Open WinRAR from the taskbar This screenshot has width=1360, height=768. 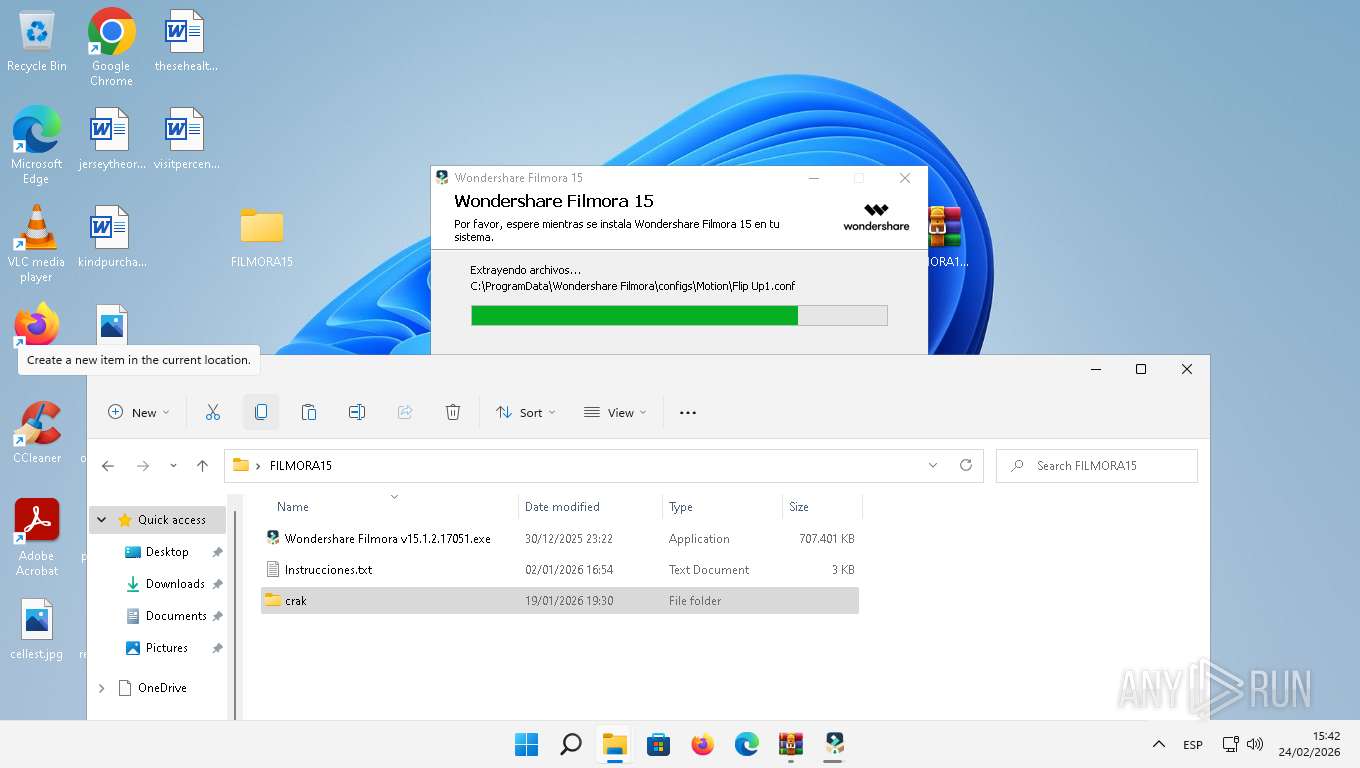tap(791, 744)
